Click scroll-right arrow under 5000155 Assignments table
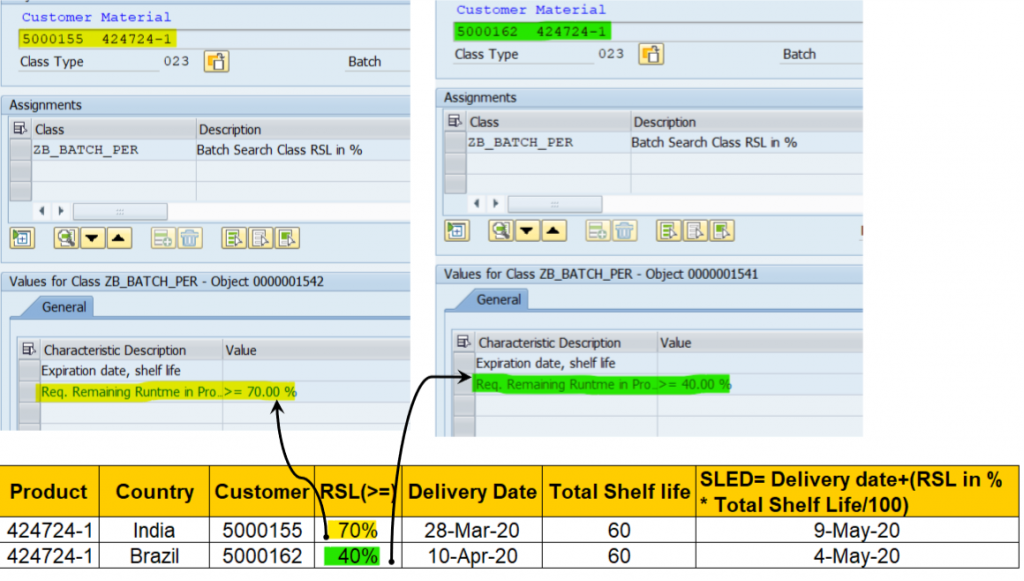The image size is (1024, 581). point(61,211)
